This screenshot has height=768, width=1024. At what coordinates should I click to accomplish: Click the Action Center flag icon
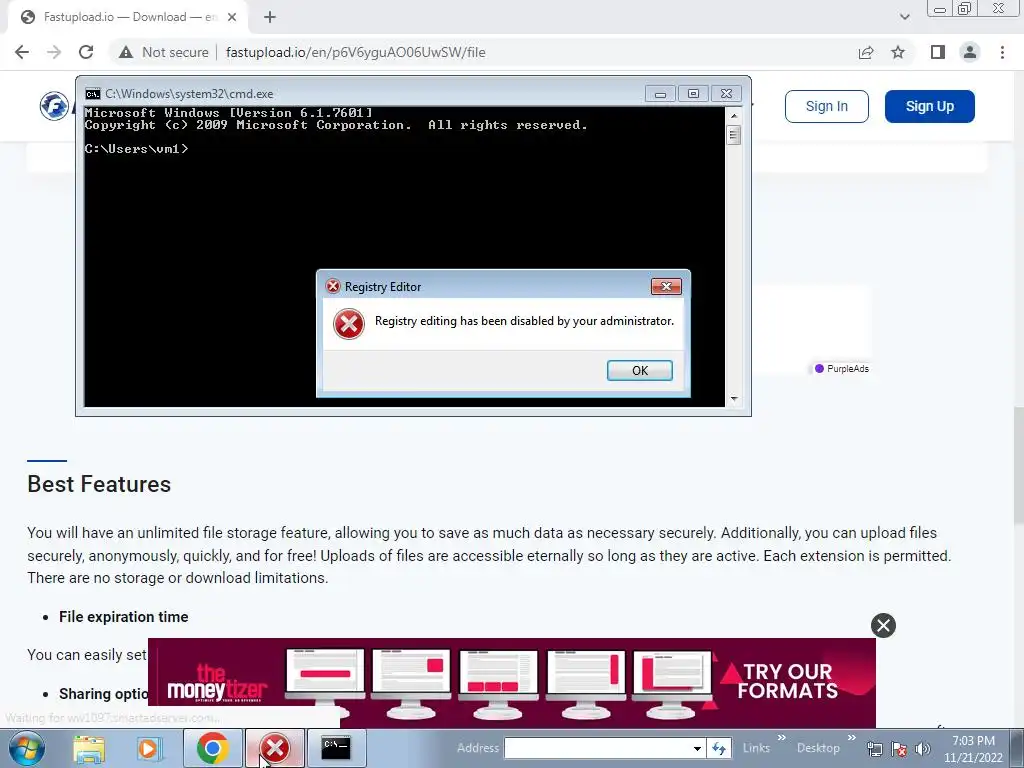point(899,749)
